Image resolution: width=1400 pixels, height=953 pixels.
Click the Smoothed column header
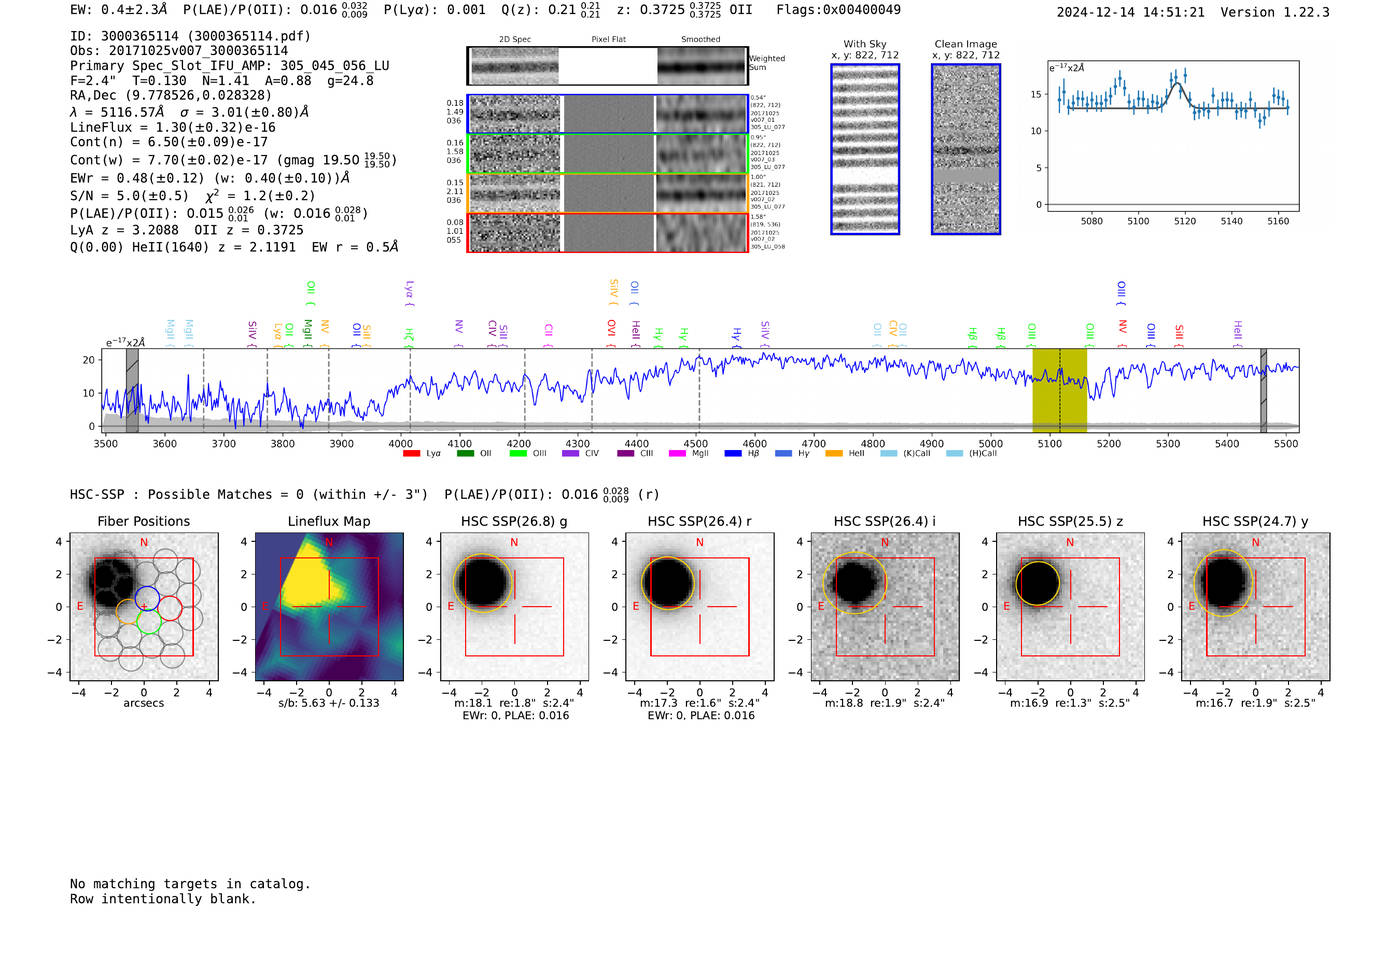point(701,40)
